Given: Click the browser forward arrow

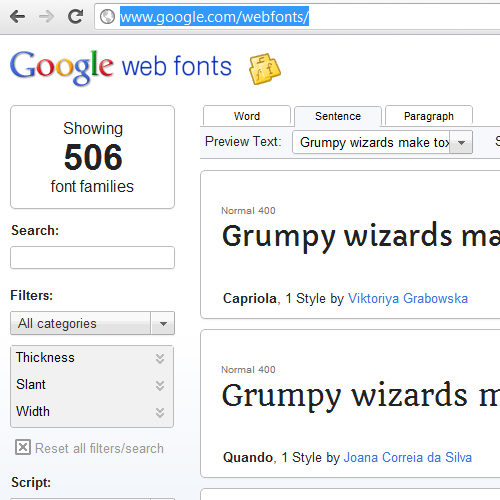Looking at the screenshot, I should tap(46, 16).
